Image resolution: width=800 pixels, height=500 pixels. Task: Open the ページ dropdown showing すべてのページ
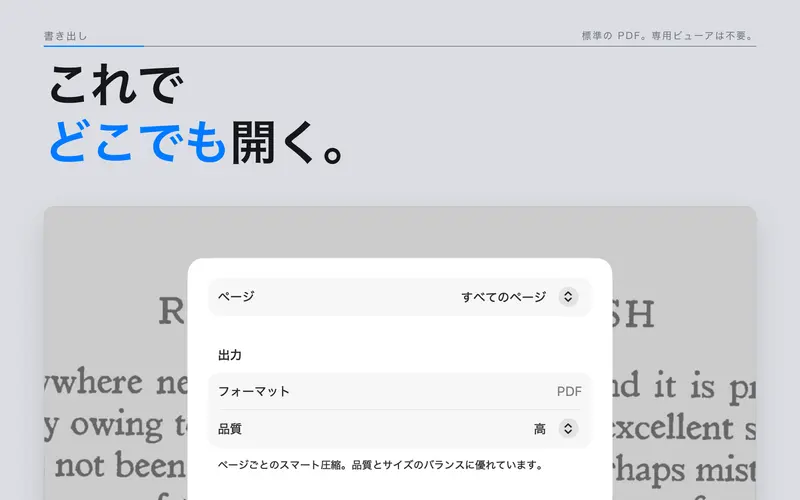399,296
